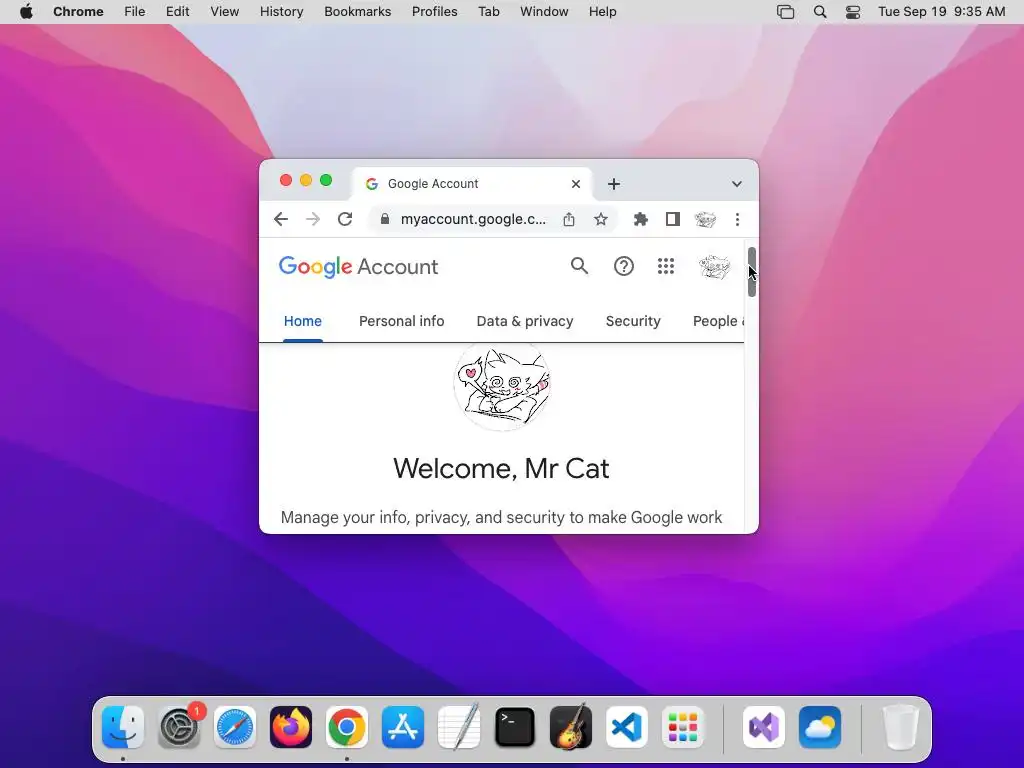Minimize Chrome with the yellow button

(306, 180)
